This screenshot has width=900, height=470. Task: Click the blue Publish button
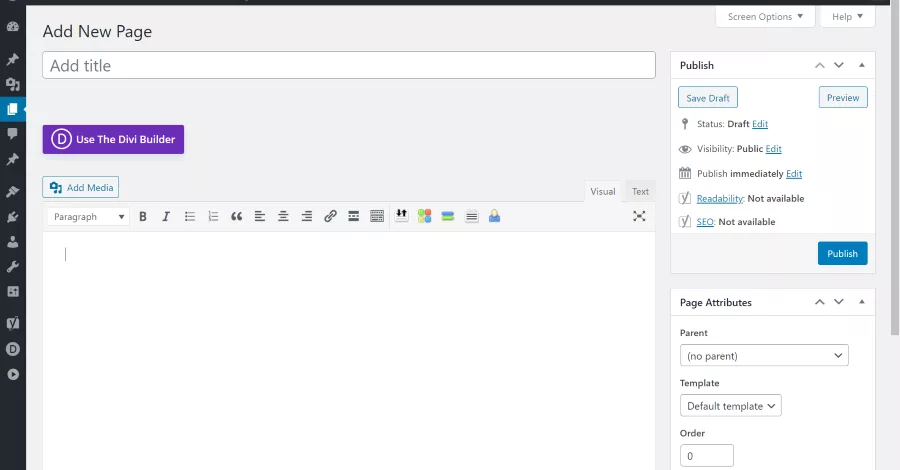pyautogui.click(x=842, y=254)
